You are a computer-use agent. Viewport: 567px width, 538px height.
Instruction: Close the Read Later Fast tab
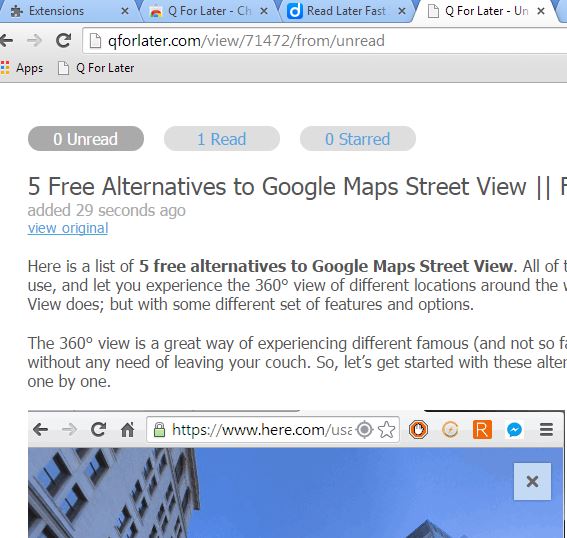coord(401,11)
